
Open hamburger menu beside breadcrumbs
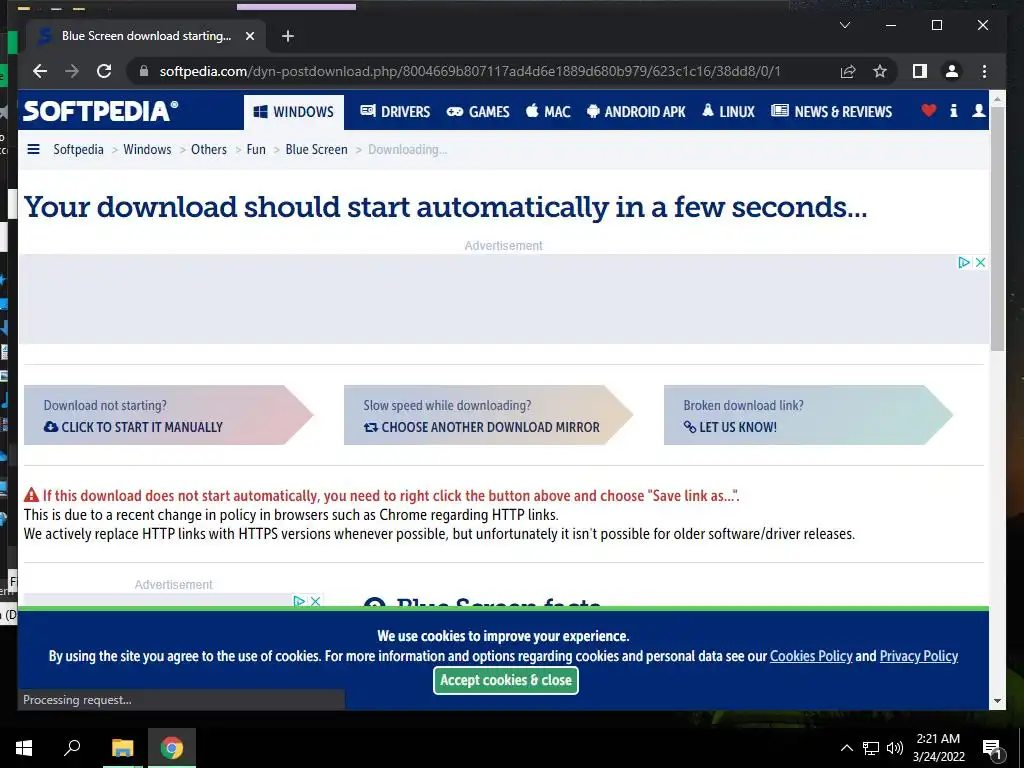33,149
